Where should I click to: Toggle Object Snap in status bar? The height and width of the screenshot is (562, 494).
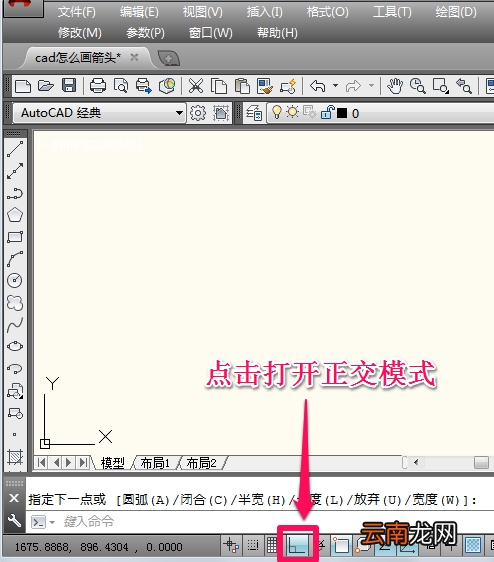(341, 546)
